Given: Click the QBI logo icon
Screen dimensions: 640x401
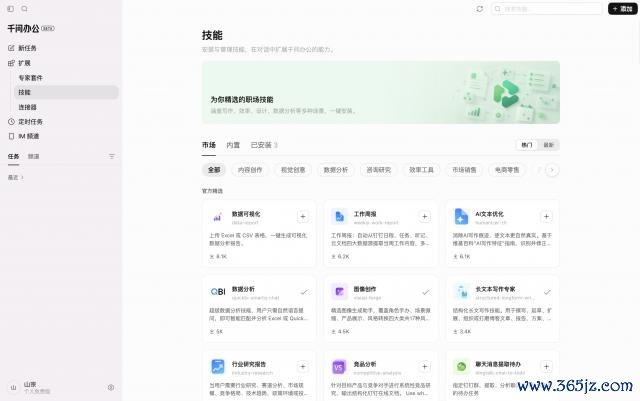Looking at the screenshot, I should 218,292.
